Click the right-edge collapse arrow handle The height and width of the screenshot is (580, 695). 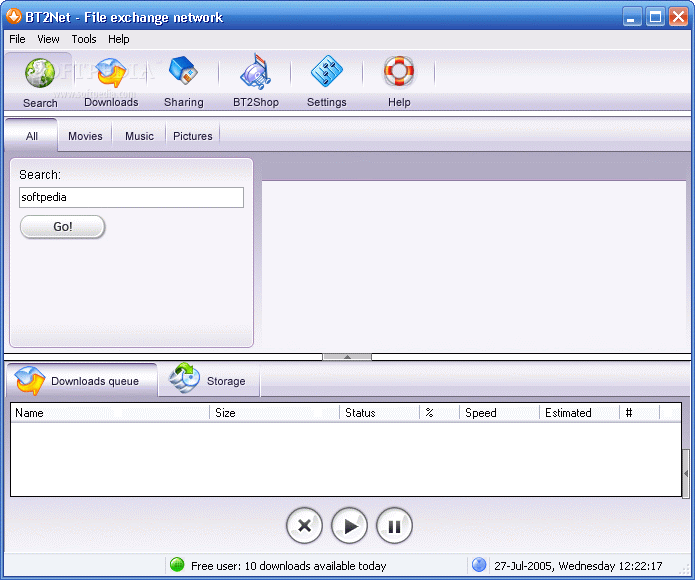point(686,474)
